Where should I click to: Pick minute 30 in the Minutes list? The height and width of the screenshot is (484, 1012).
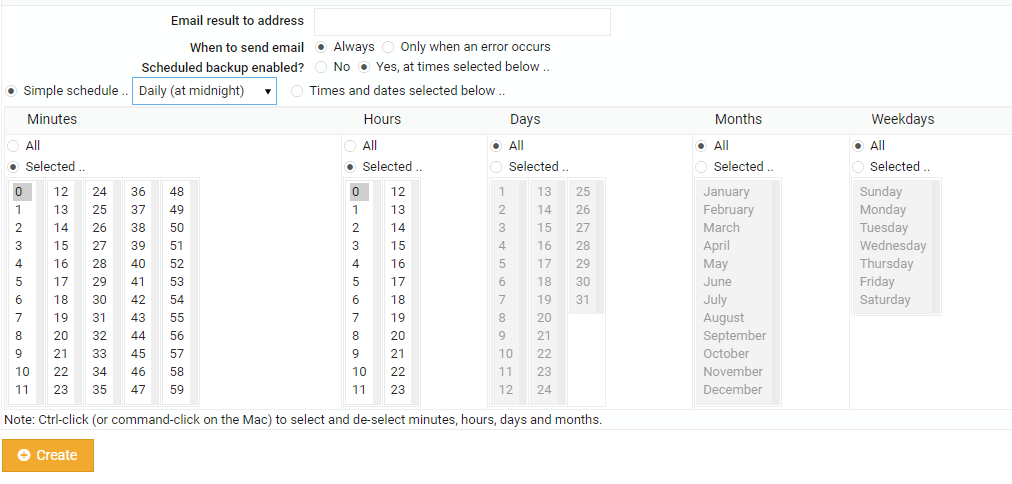pos(100,300)
